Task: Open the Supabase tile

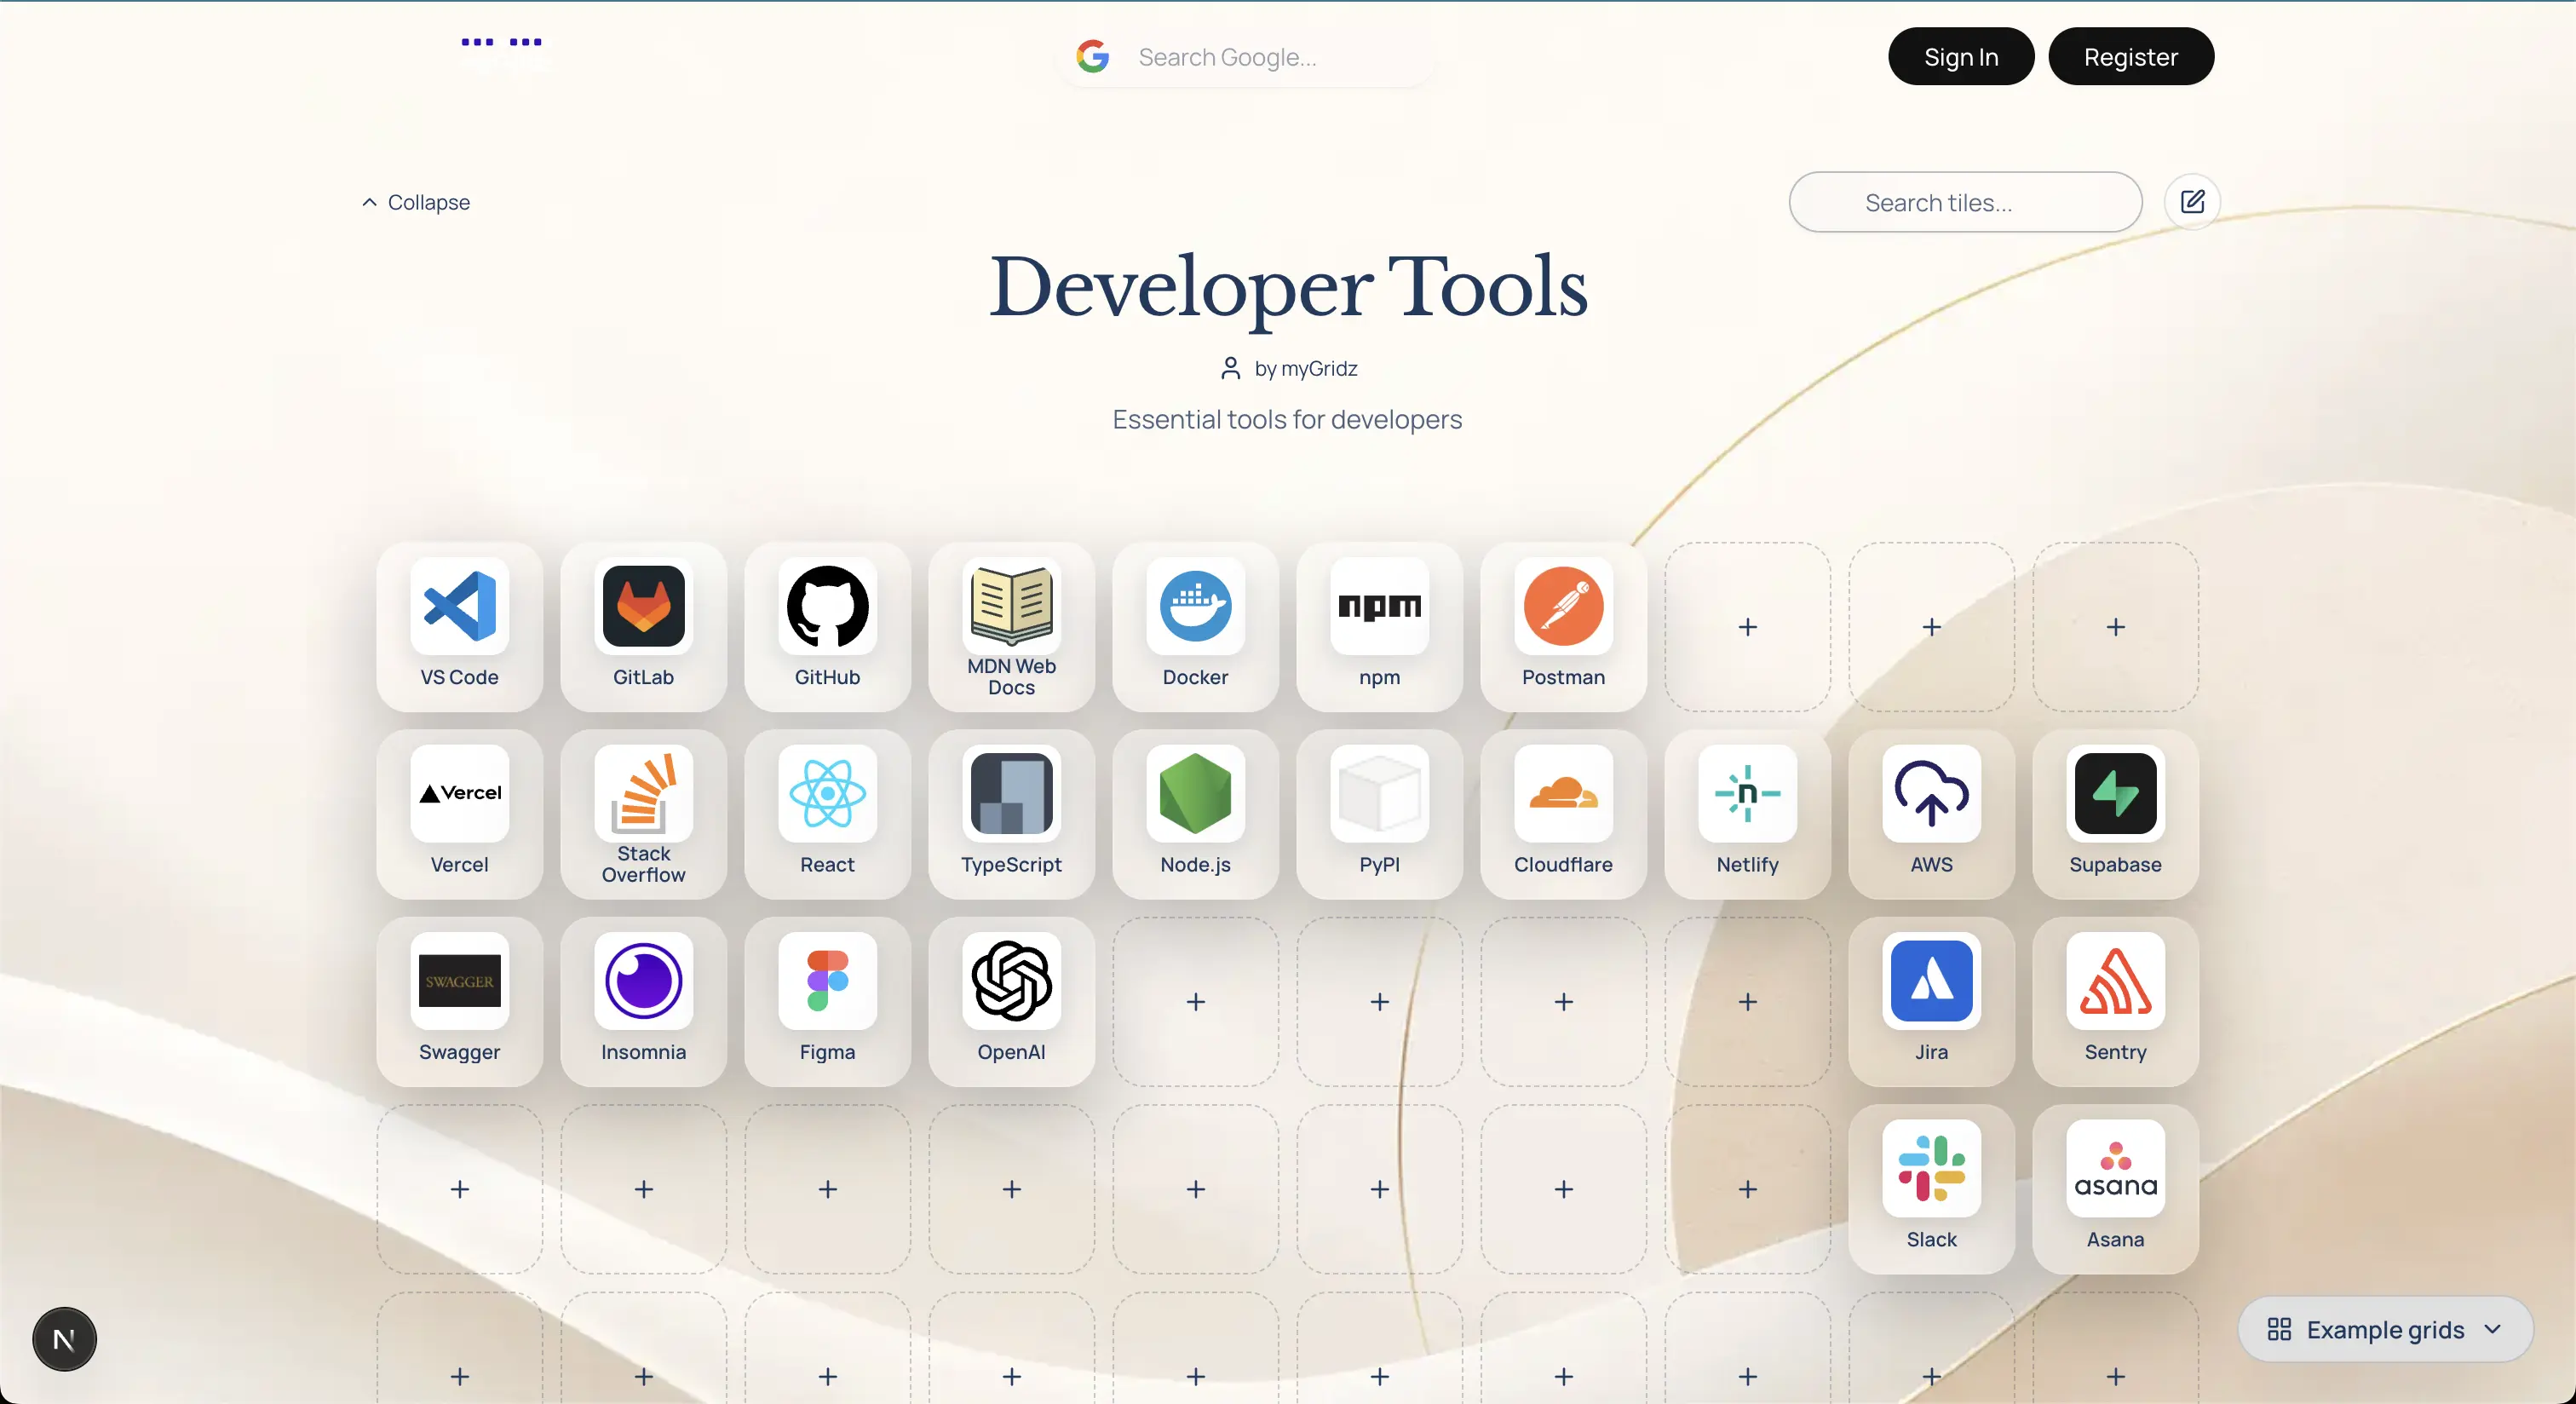Action: tap(2115, 814)
